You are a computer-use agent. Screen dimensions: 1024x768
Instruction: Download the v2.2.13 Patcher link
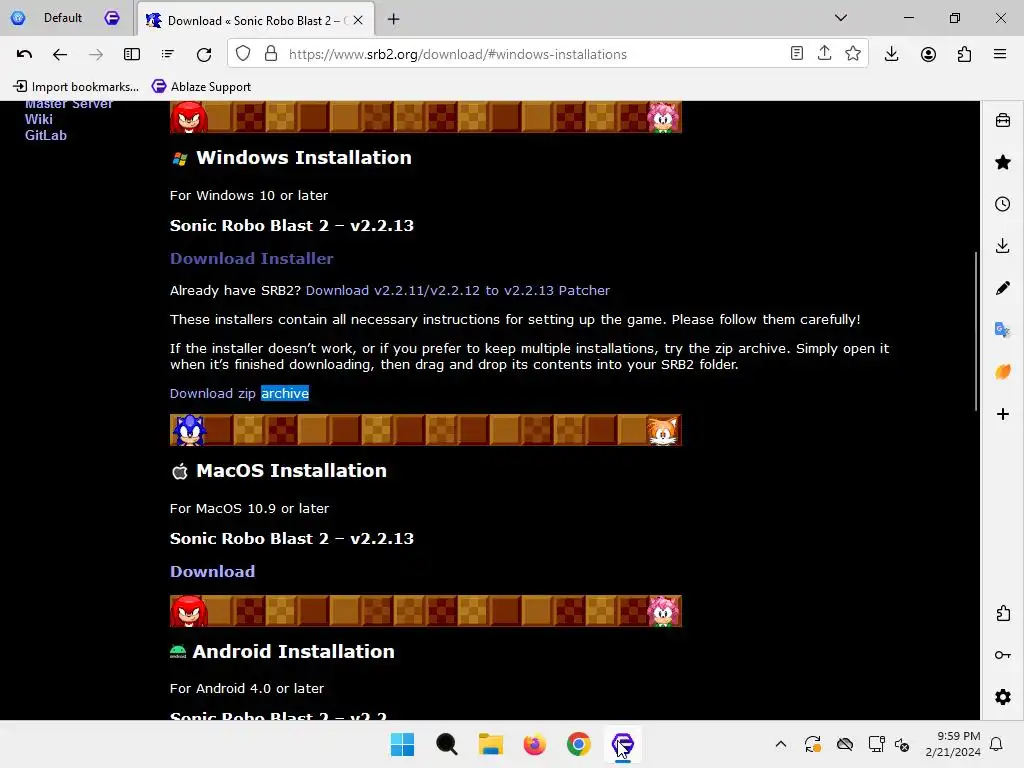click(x=457, y=290)
